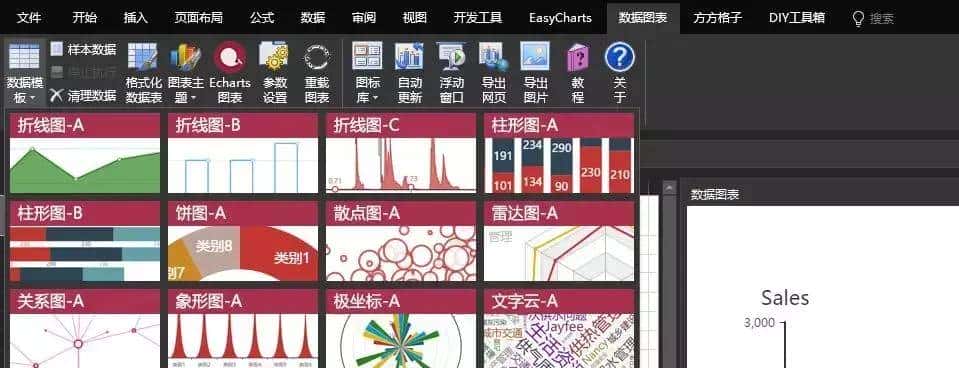Viewport: 959px width, 368px height.
Task: Choose the 柱形图-B template thumbnail
Action: point(85,241)
